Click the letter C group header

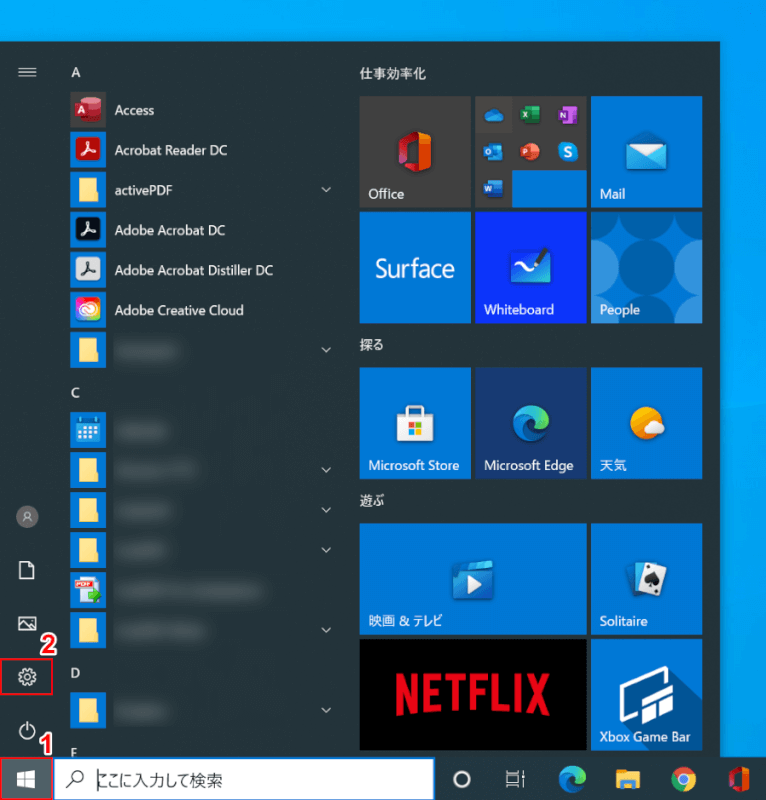coord(76,393)
